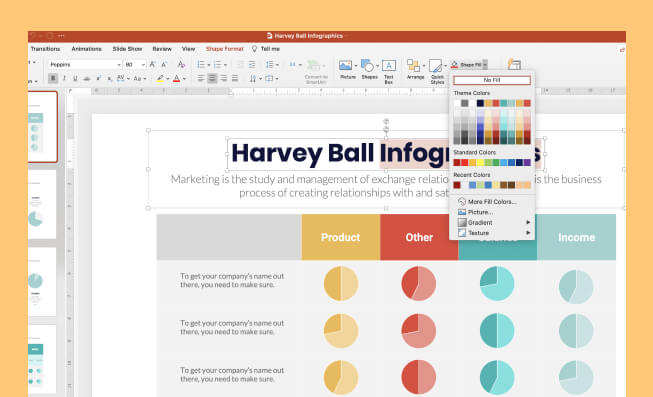This screenshot has height=397, width=653.
Task: Pick the yellow standard color swatch
Action: pos(480,162)
